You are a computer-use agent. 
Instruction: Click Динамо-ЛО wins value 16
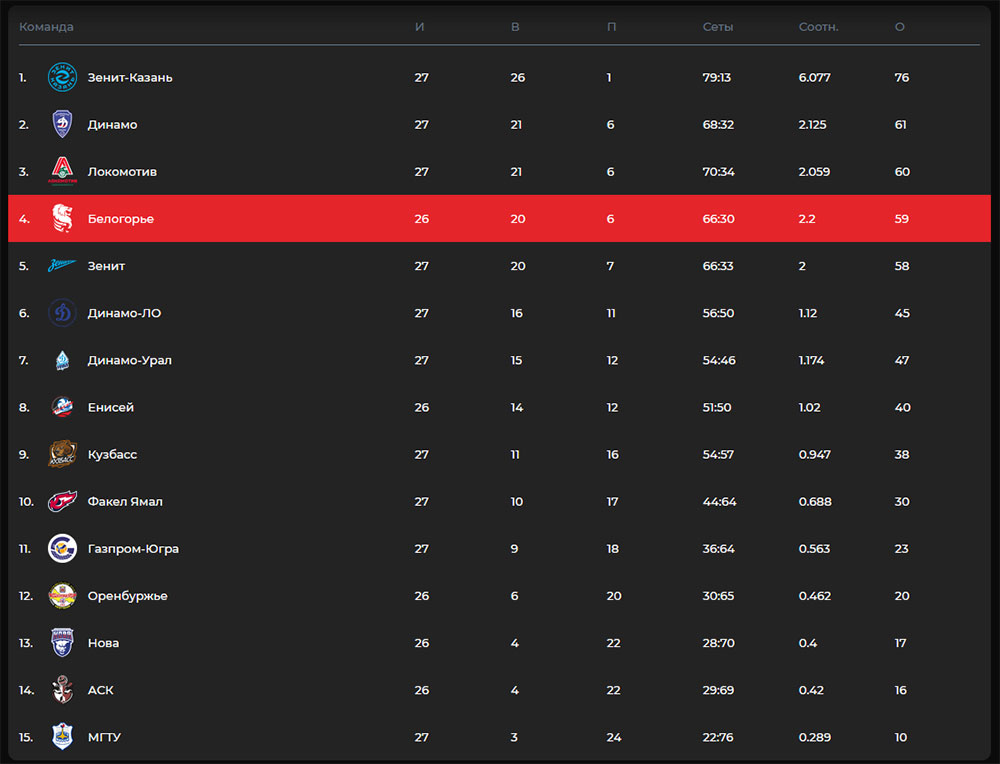click(x=517, y=313)
